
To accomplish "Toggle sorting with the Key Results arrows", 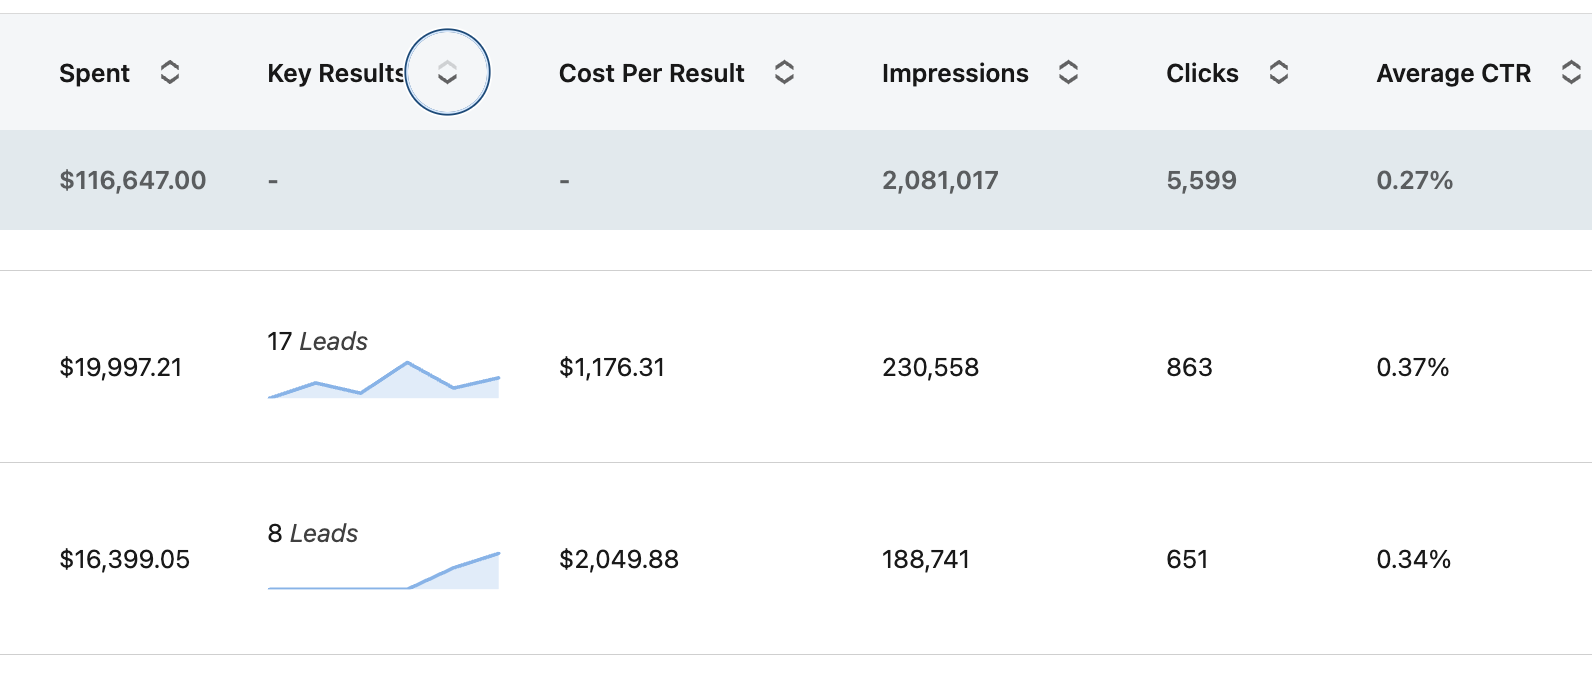I will click(x=447, y=72).
